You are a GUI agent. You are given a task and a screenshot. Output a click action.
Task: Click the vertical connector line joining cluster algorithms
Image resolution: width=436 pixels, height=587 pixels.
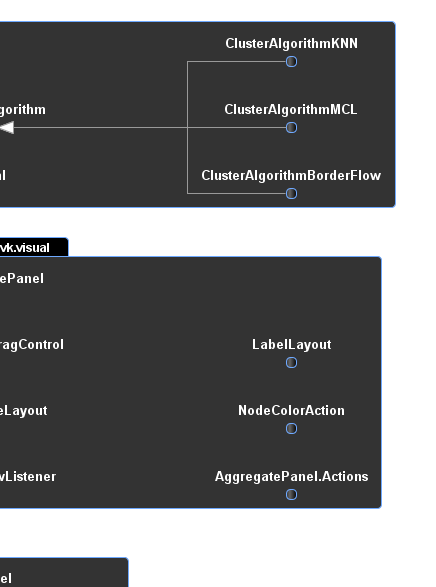coord(187,128)
